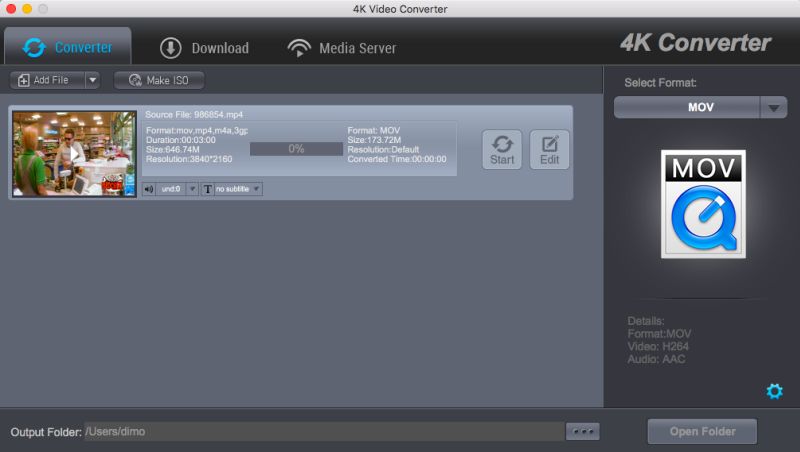
Task: Close the 4K Video Converter window
Action: (x=11, y=9)
